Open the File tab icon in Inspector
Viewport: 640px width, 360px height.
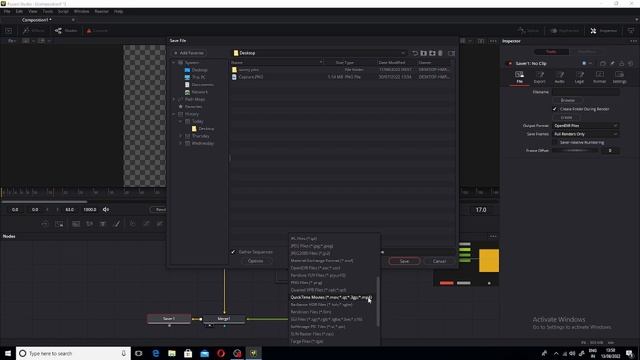(x=519, y=77)
